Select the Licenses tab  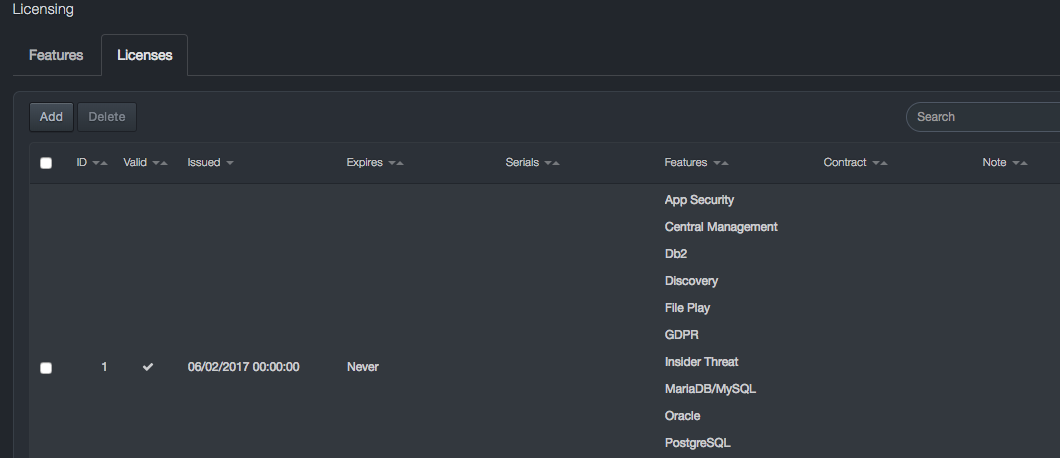tap(144, 55)
